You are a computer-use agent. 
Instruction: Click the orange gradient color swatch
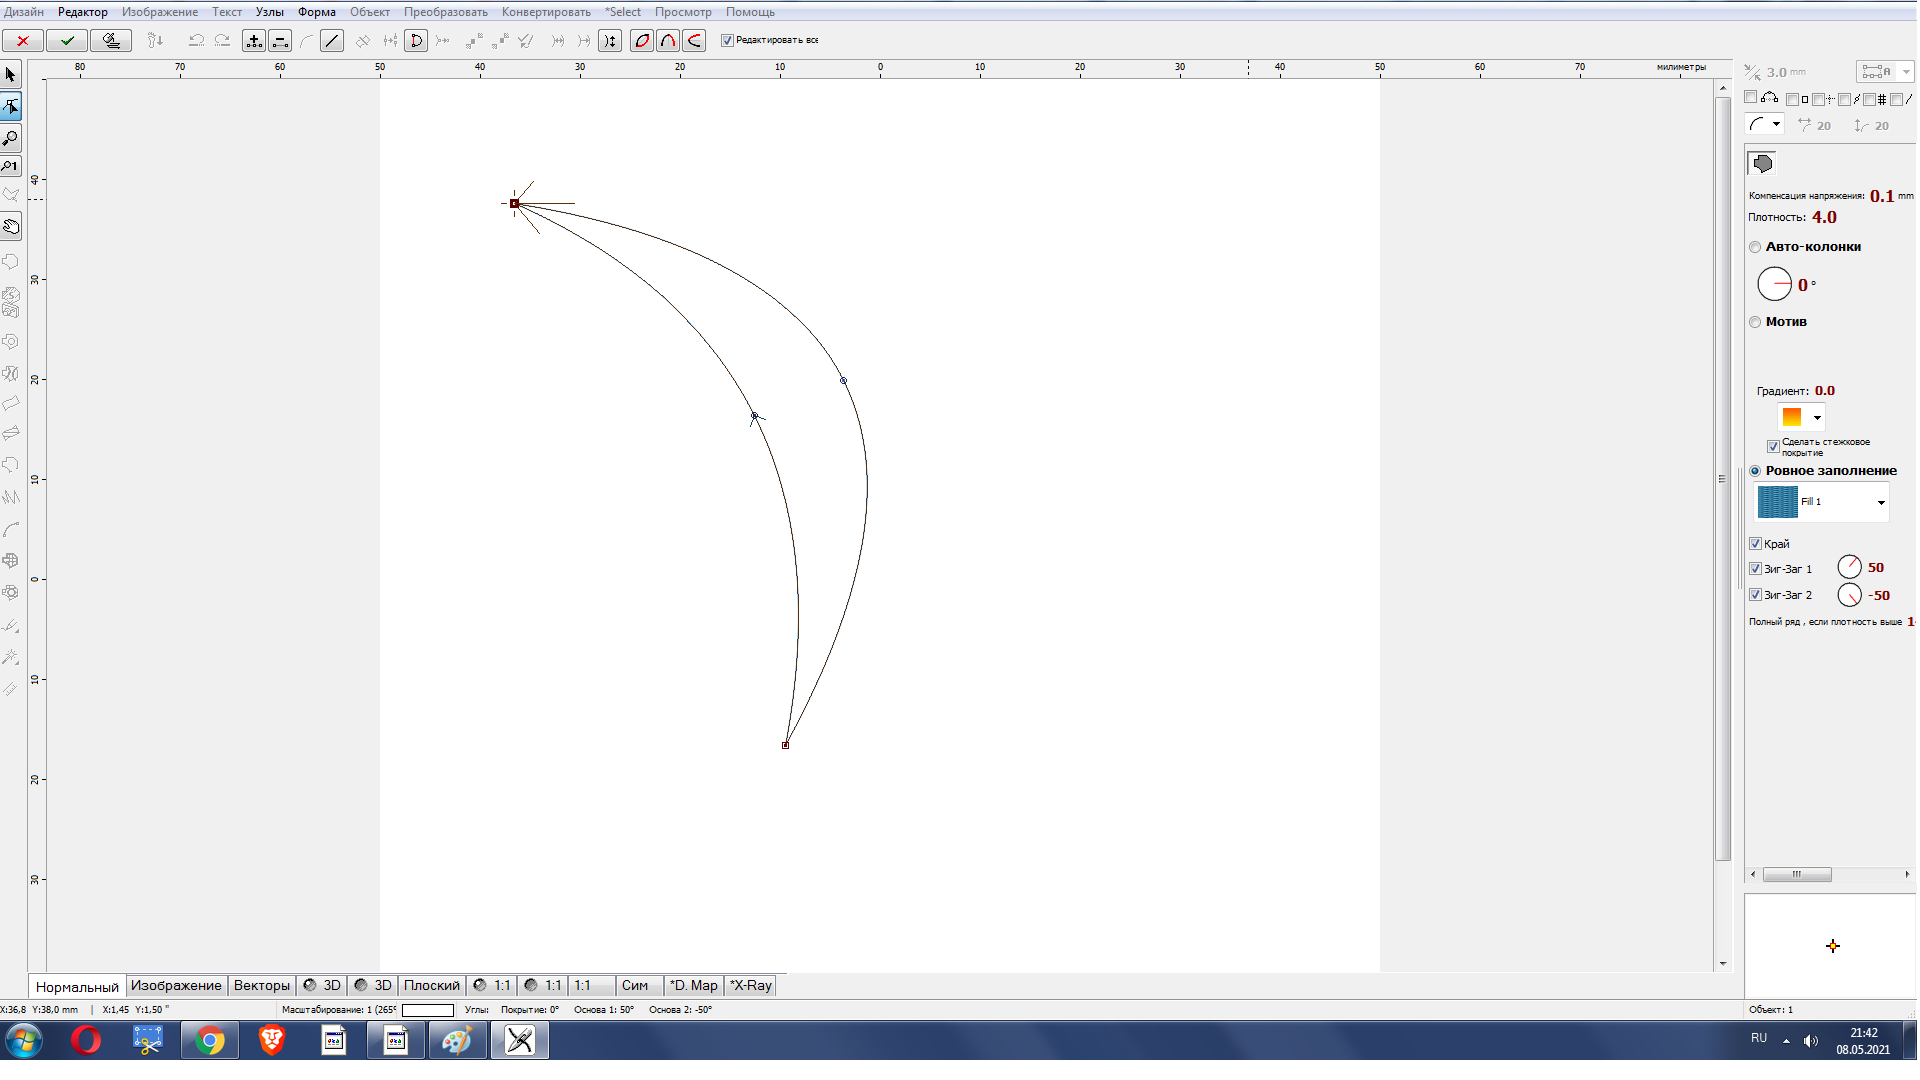[1791, 417]
